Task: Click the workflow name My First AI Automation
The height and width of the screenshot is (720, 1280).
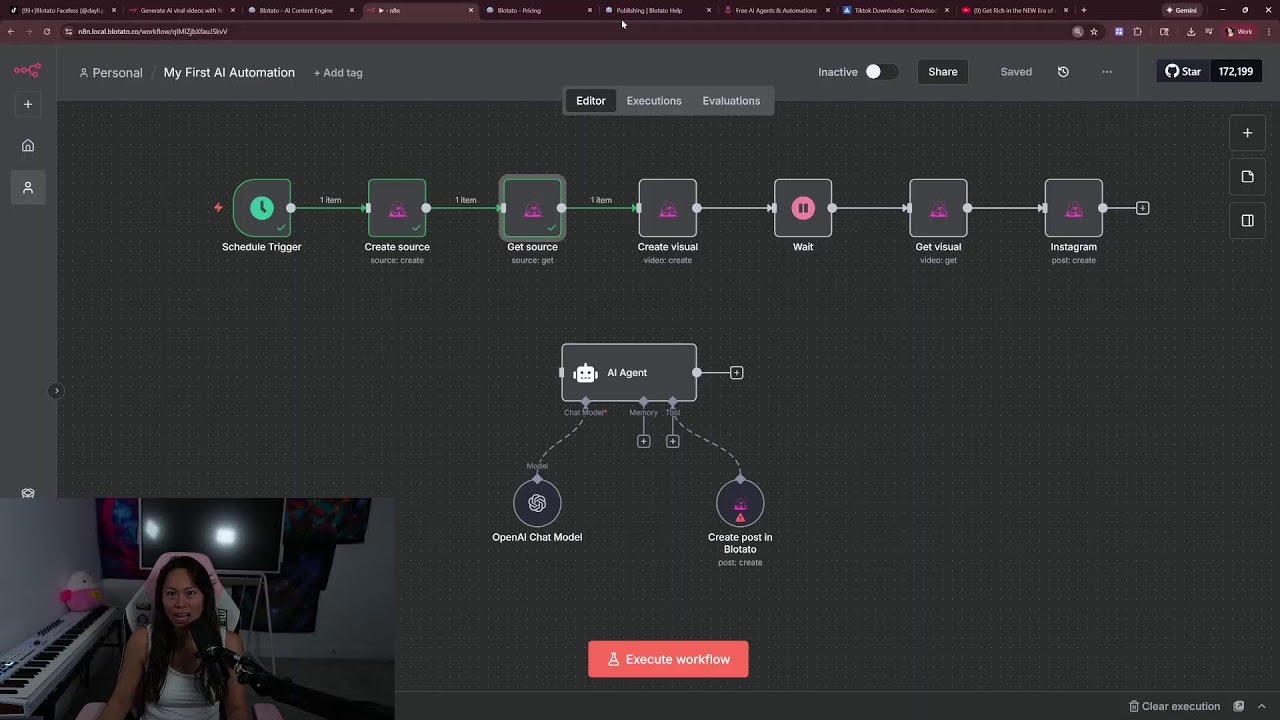Action: click(229, 72)
